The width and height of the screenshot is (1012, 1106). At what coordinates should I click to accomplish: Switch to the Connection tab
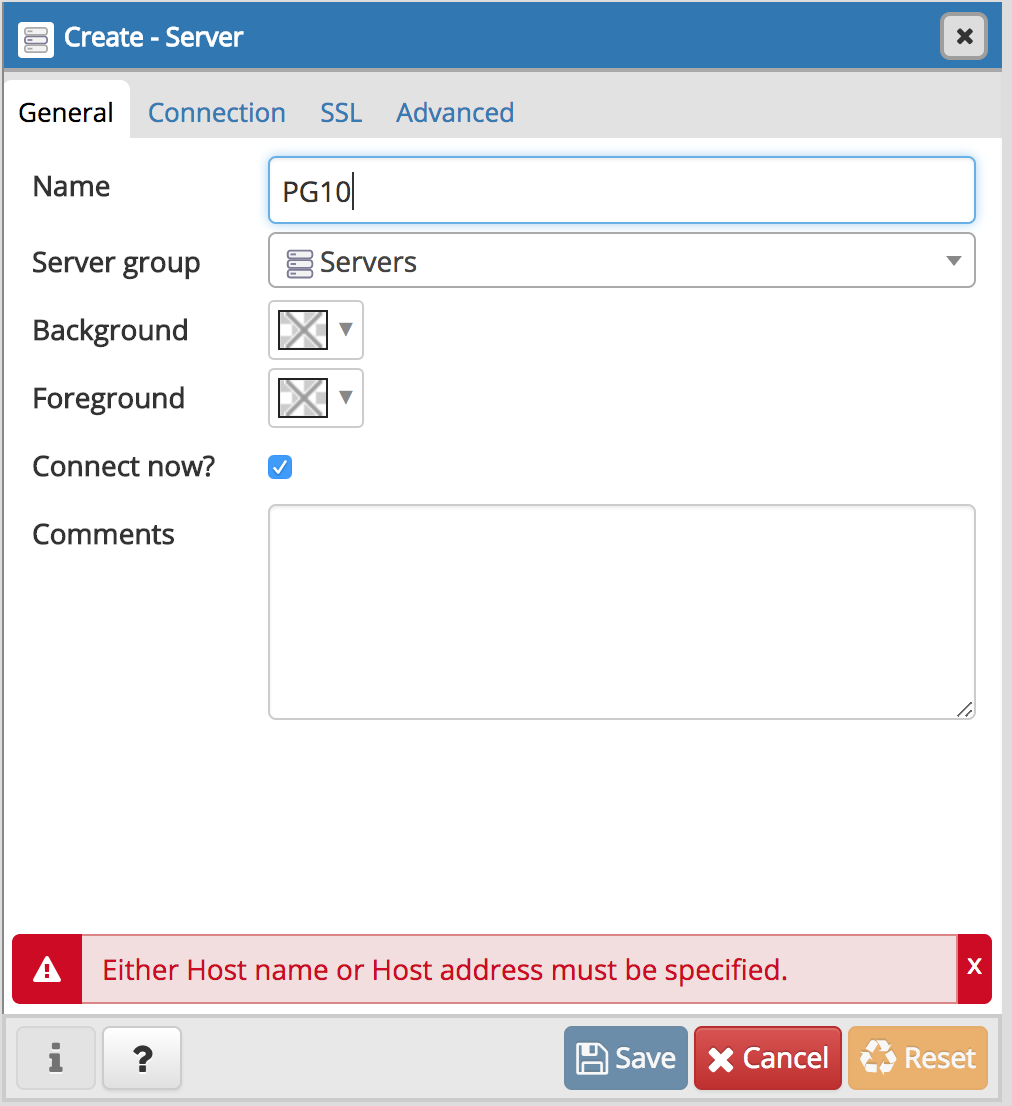(x=217, y=112)
